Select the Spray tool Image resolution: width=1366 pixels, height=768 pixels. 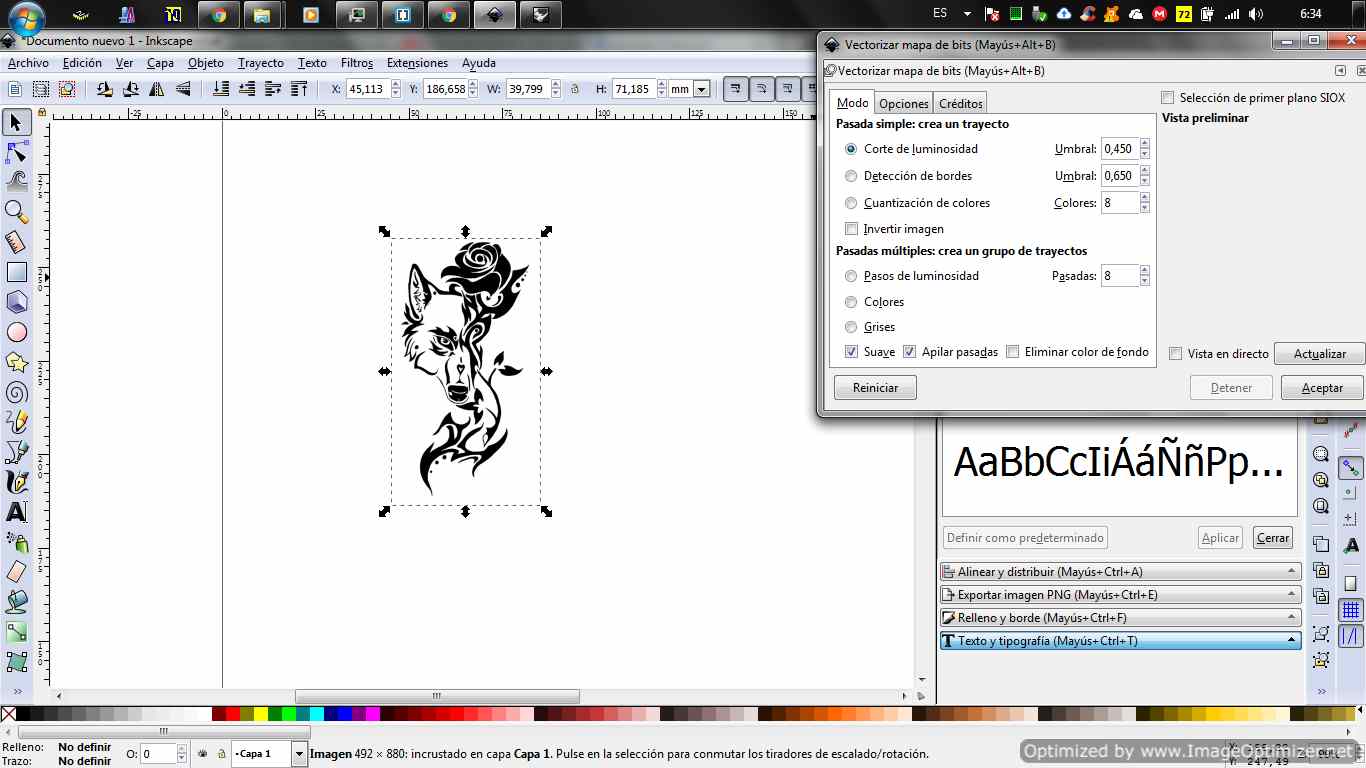17,542
